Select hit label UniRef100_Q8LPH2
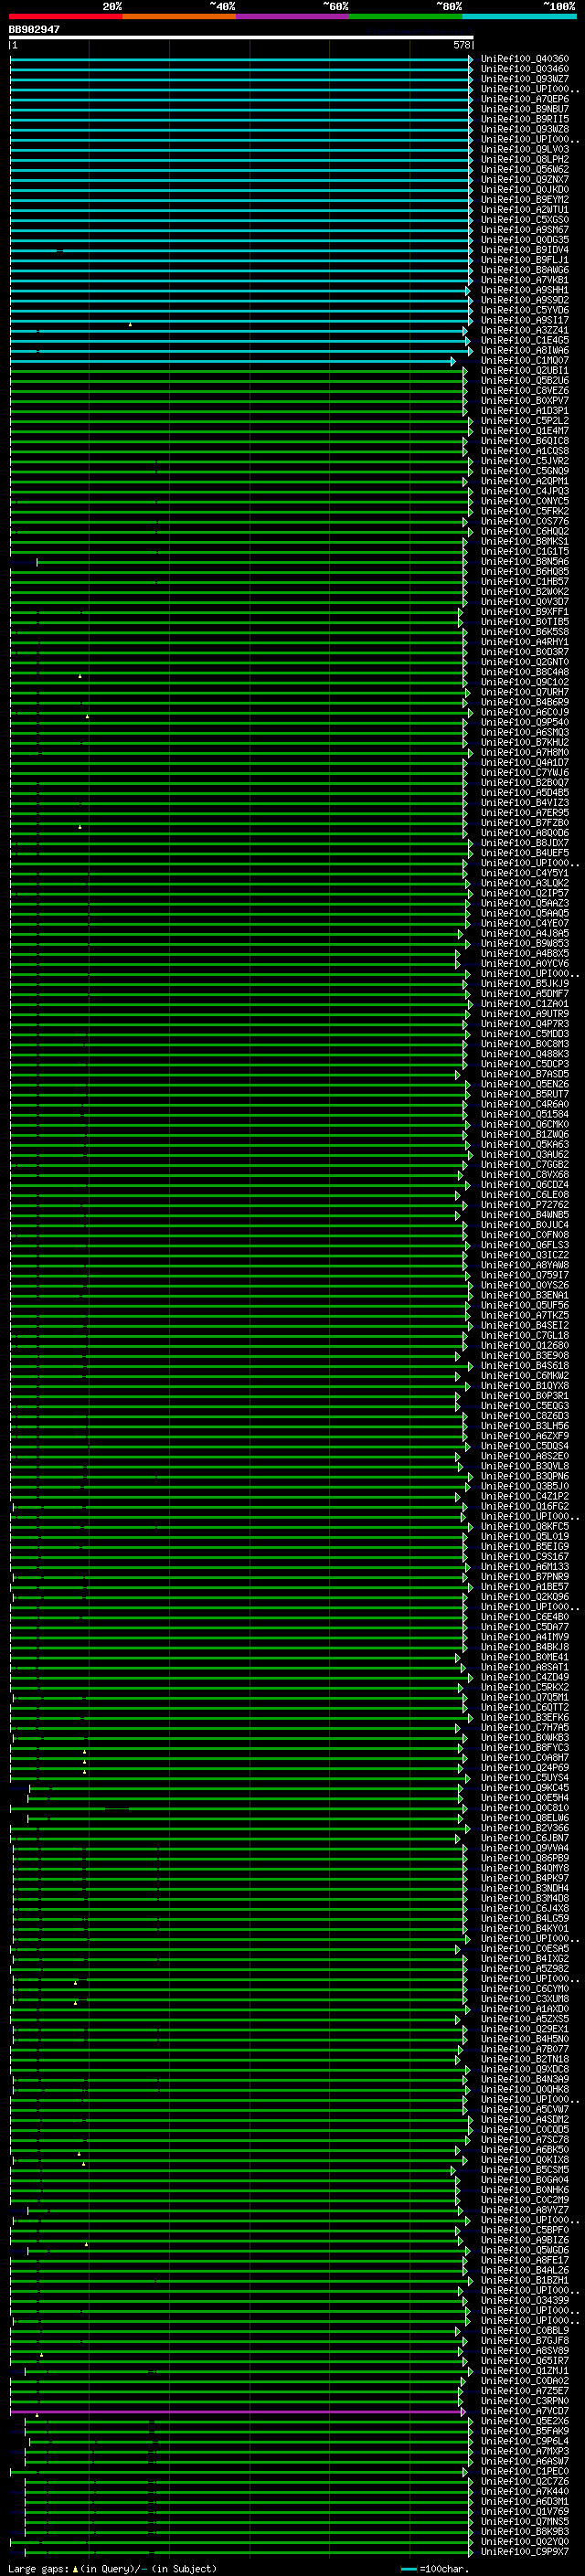Image resolution: width=585 pixels, height=2576 pixels. click(x=525, y=160)
